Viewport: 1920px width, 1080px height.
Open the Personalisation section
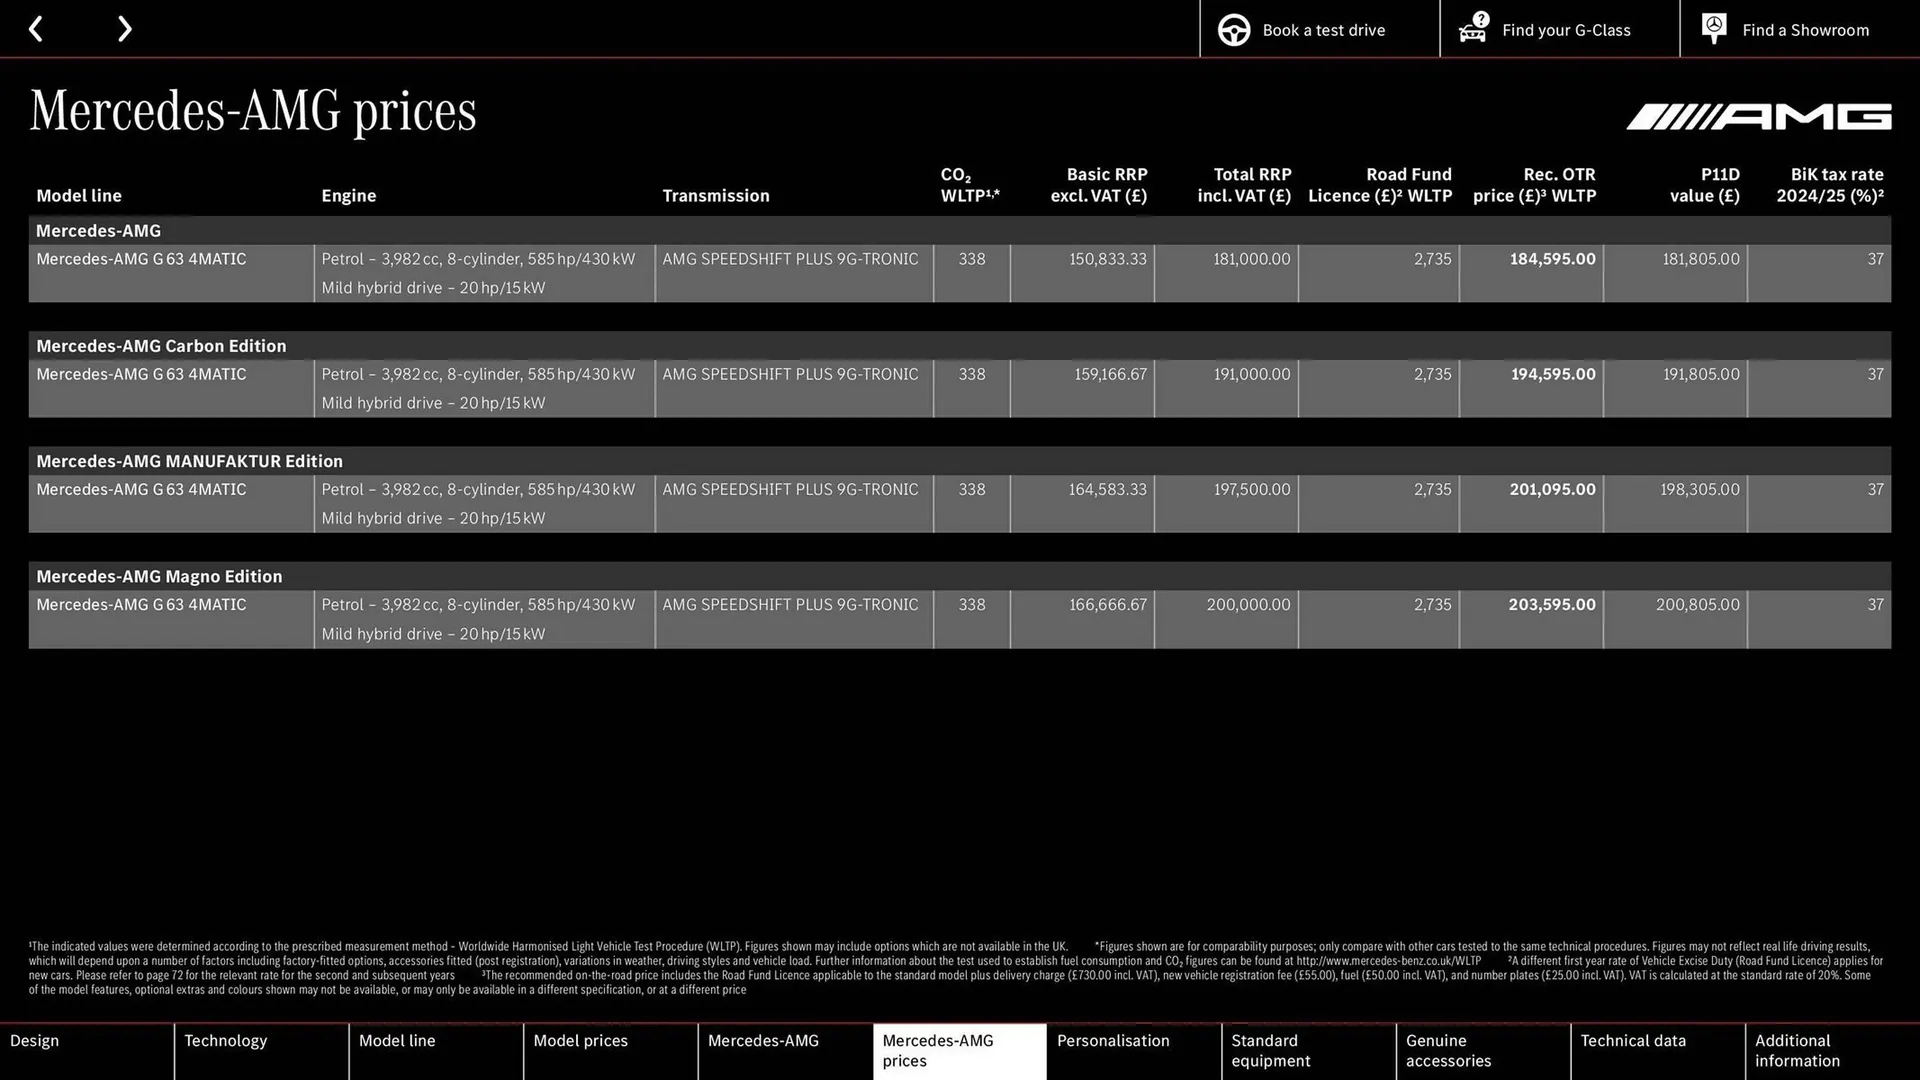point(1113,1040)
